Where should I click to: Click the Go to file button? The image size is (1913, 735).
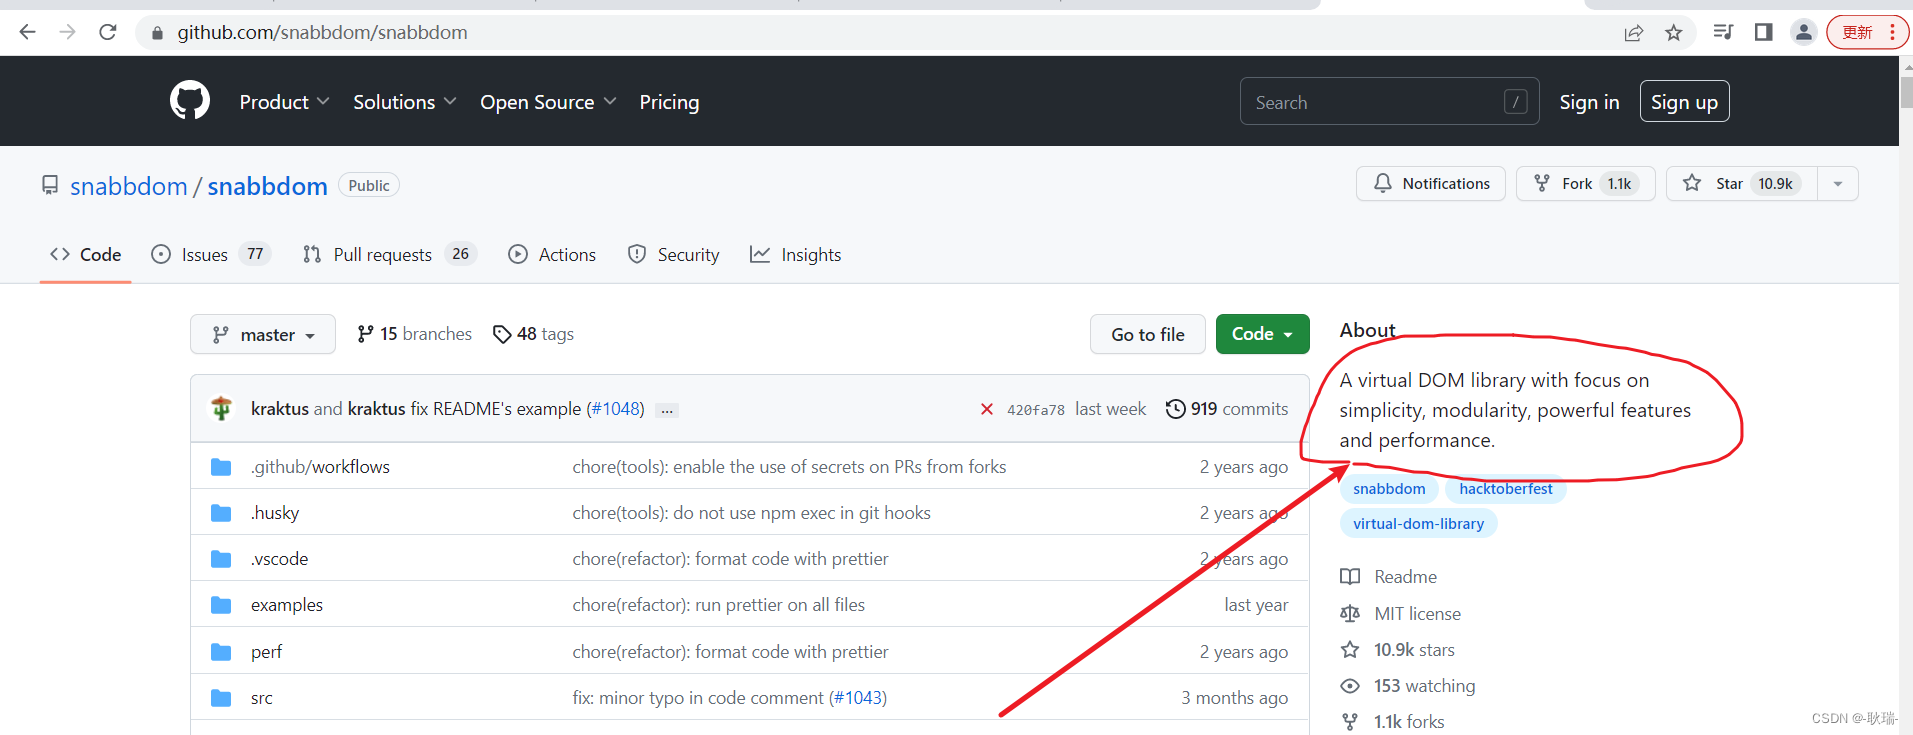(x=1147, y=335)
